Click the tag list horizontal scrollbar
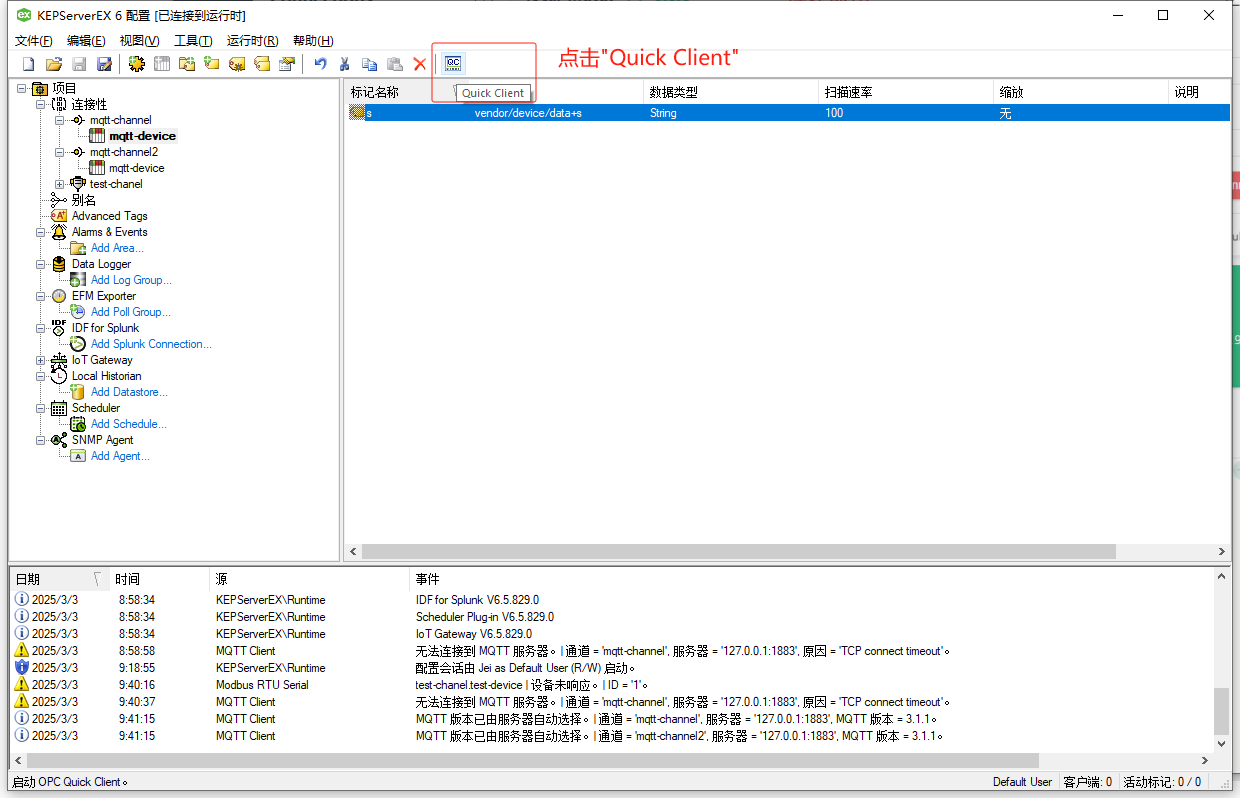The width and height of the screenshot is (1240, 798). click(x=737, y=551)
